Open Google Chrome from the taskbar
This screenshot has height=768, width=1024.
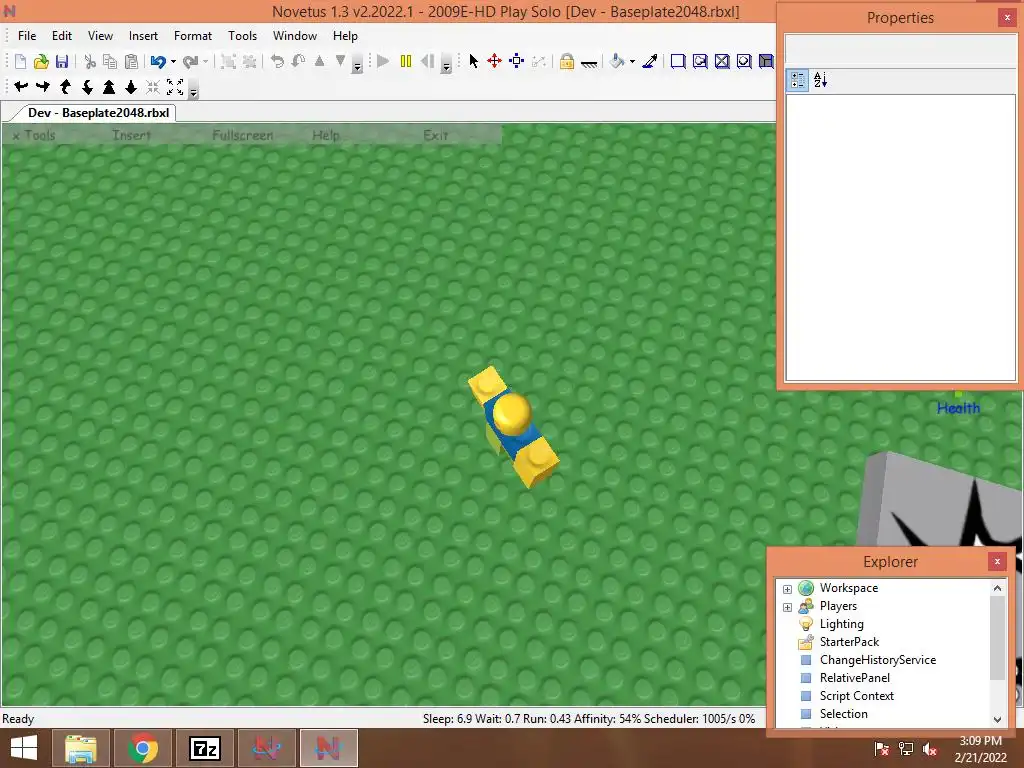(142, 748)
